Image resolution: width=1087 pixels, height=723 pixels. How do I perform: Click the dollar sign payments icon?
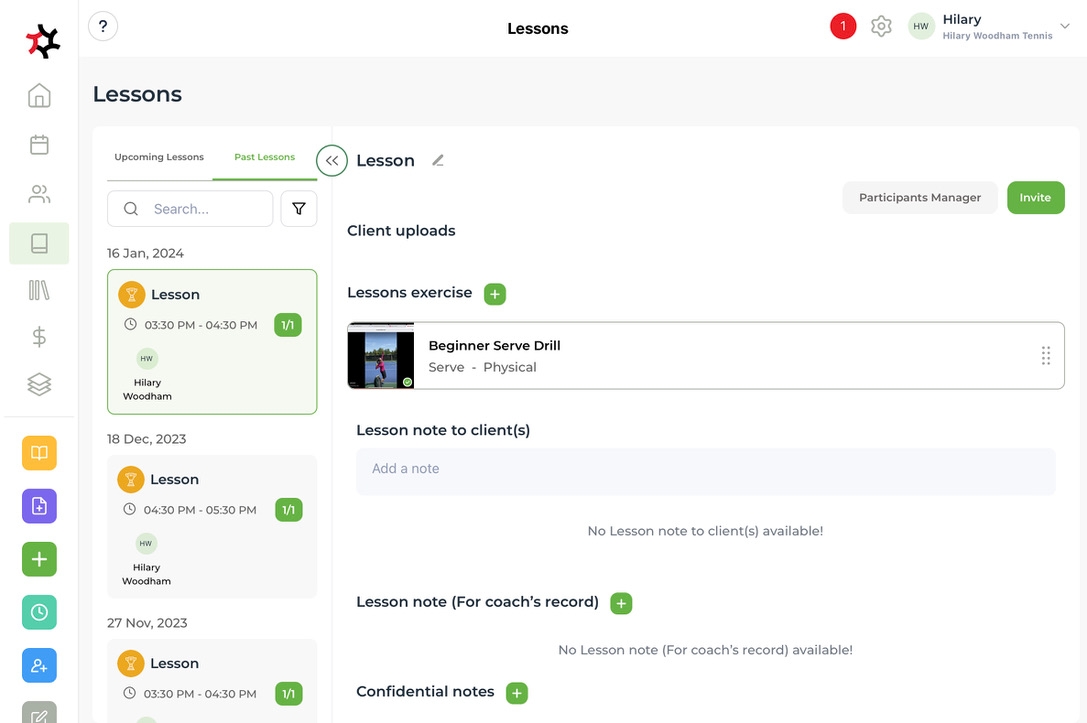click(39, 337)
